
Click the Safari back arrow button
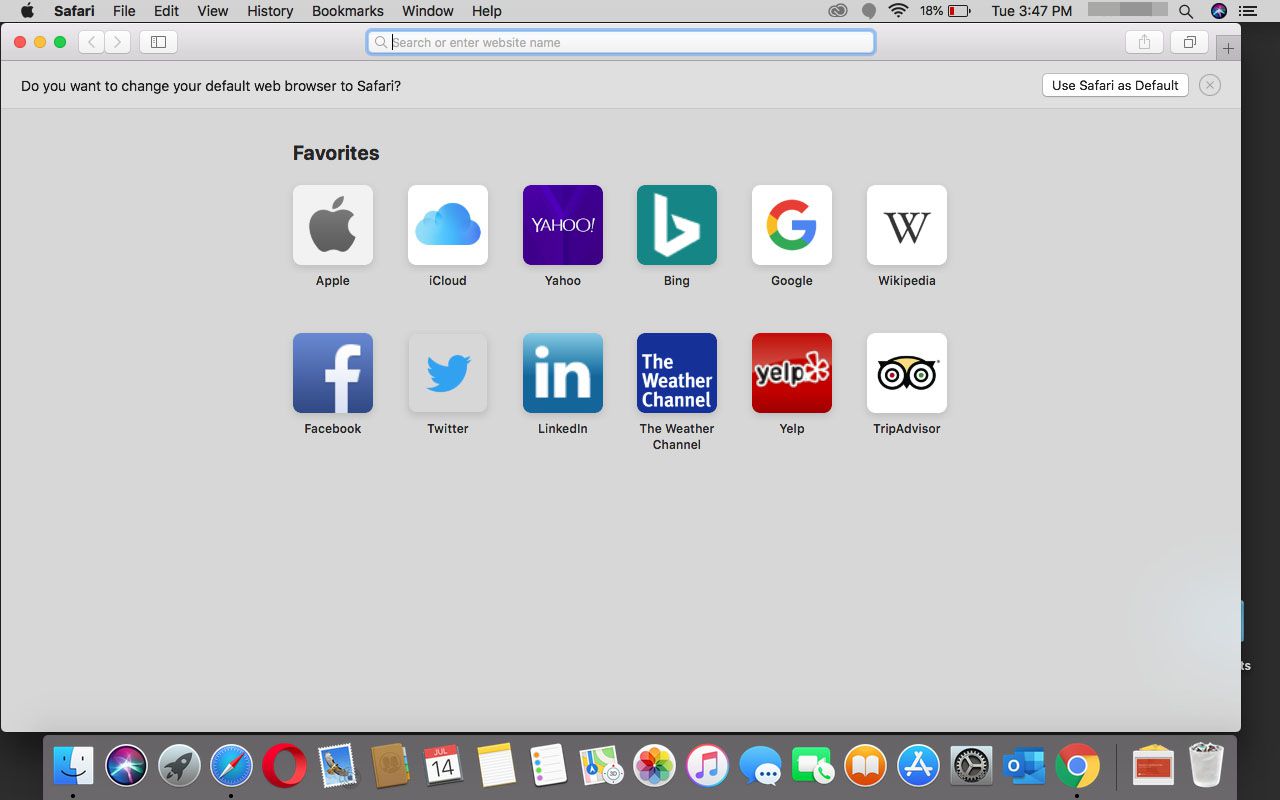tap(91, 42)
